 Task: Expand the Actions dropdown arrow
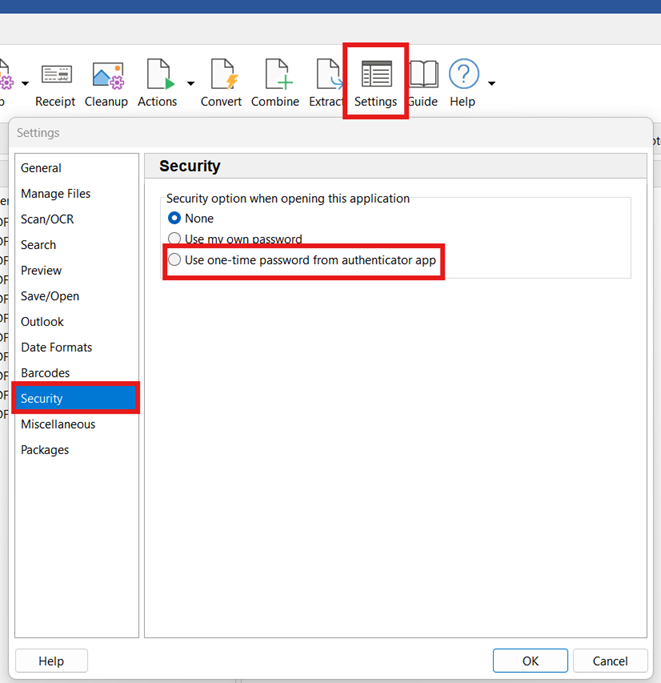click(190, 83)
